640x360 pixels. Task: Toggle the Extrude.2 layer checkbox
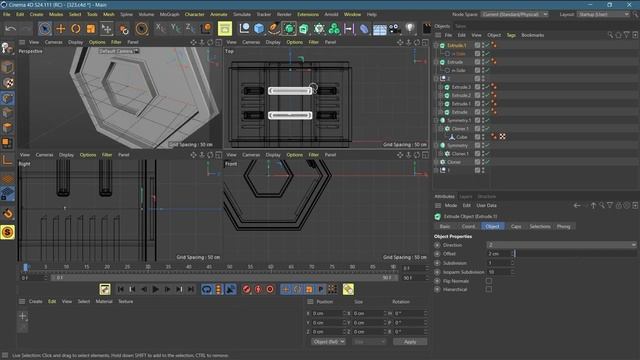tap(477, 95)
